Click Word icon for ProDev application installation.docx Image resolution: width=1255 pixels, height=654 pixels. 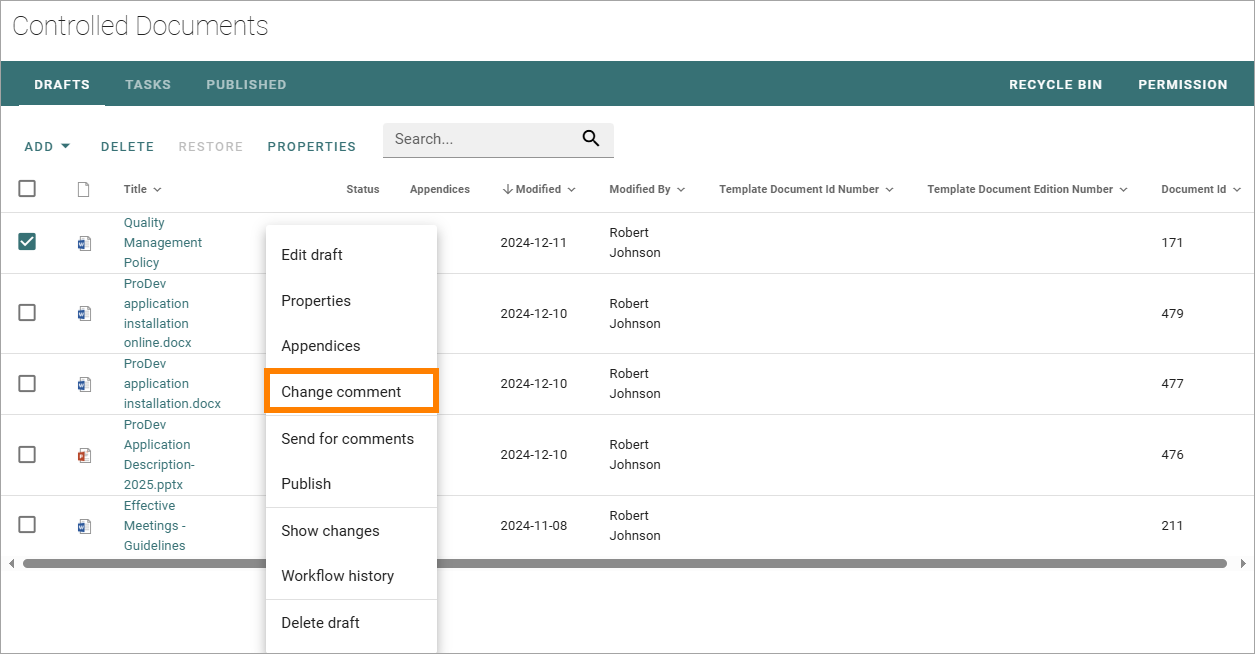click(84, 384)
